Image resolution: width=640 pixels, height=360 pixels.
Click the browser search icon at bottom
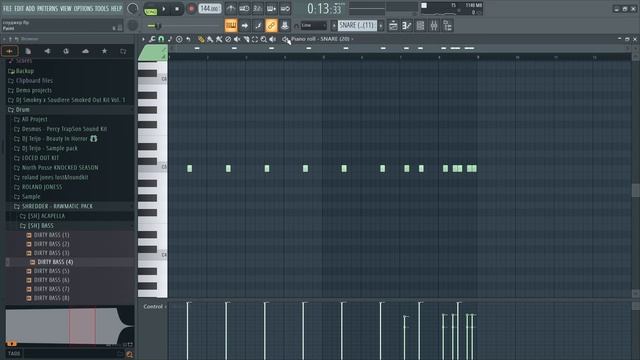pyautogui.click(x=129, y=354)
